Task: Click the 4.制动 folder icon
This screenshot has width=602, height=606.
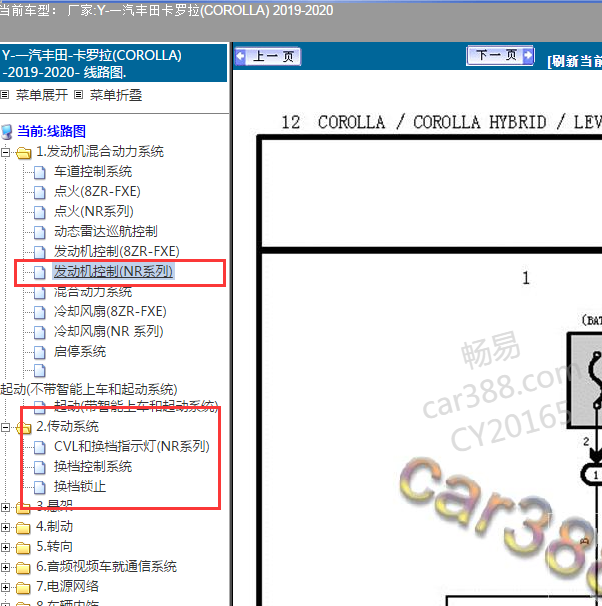Action: pyautogui.click(x=24, y=528)
